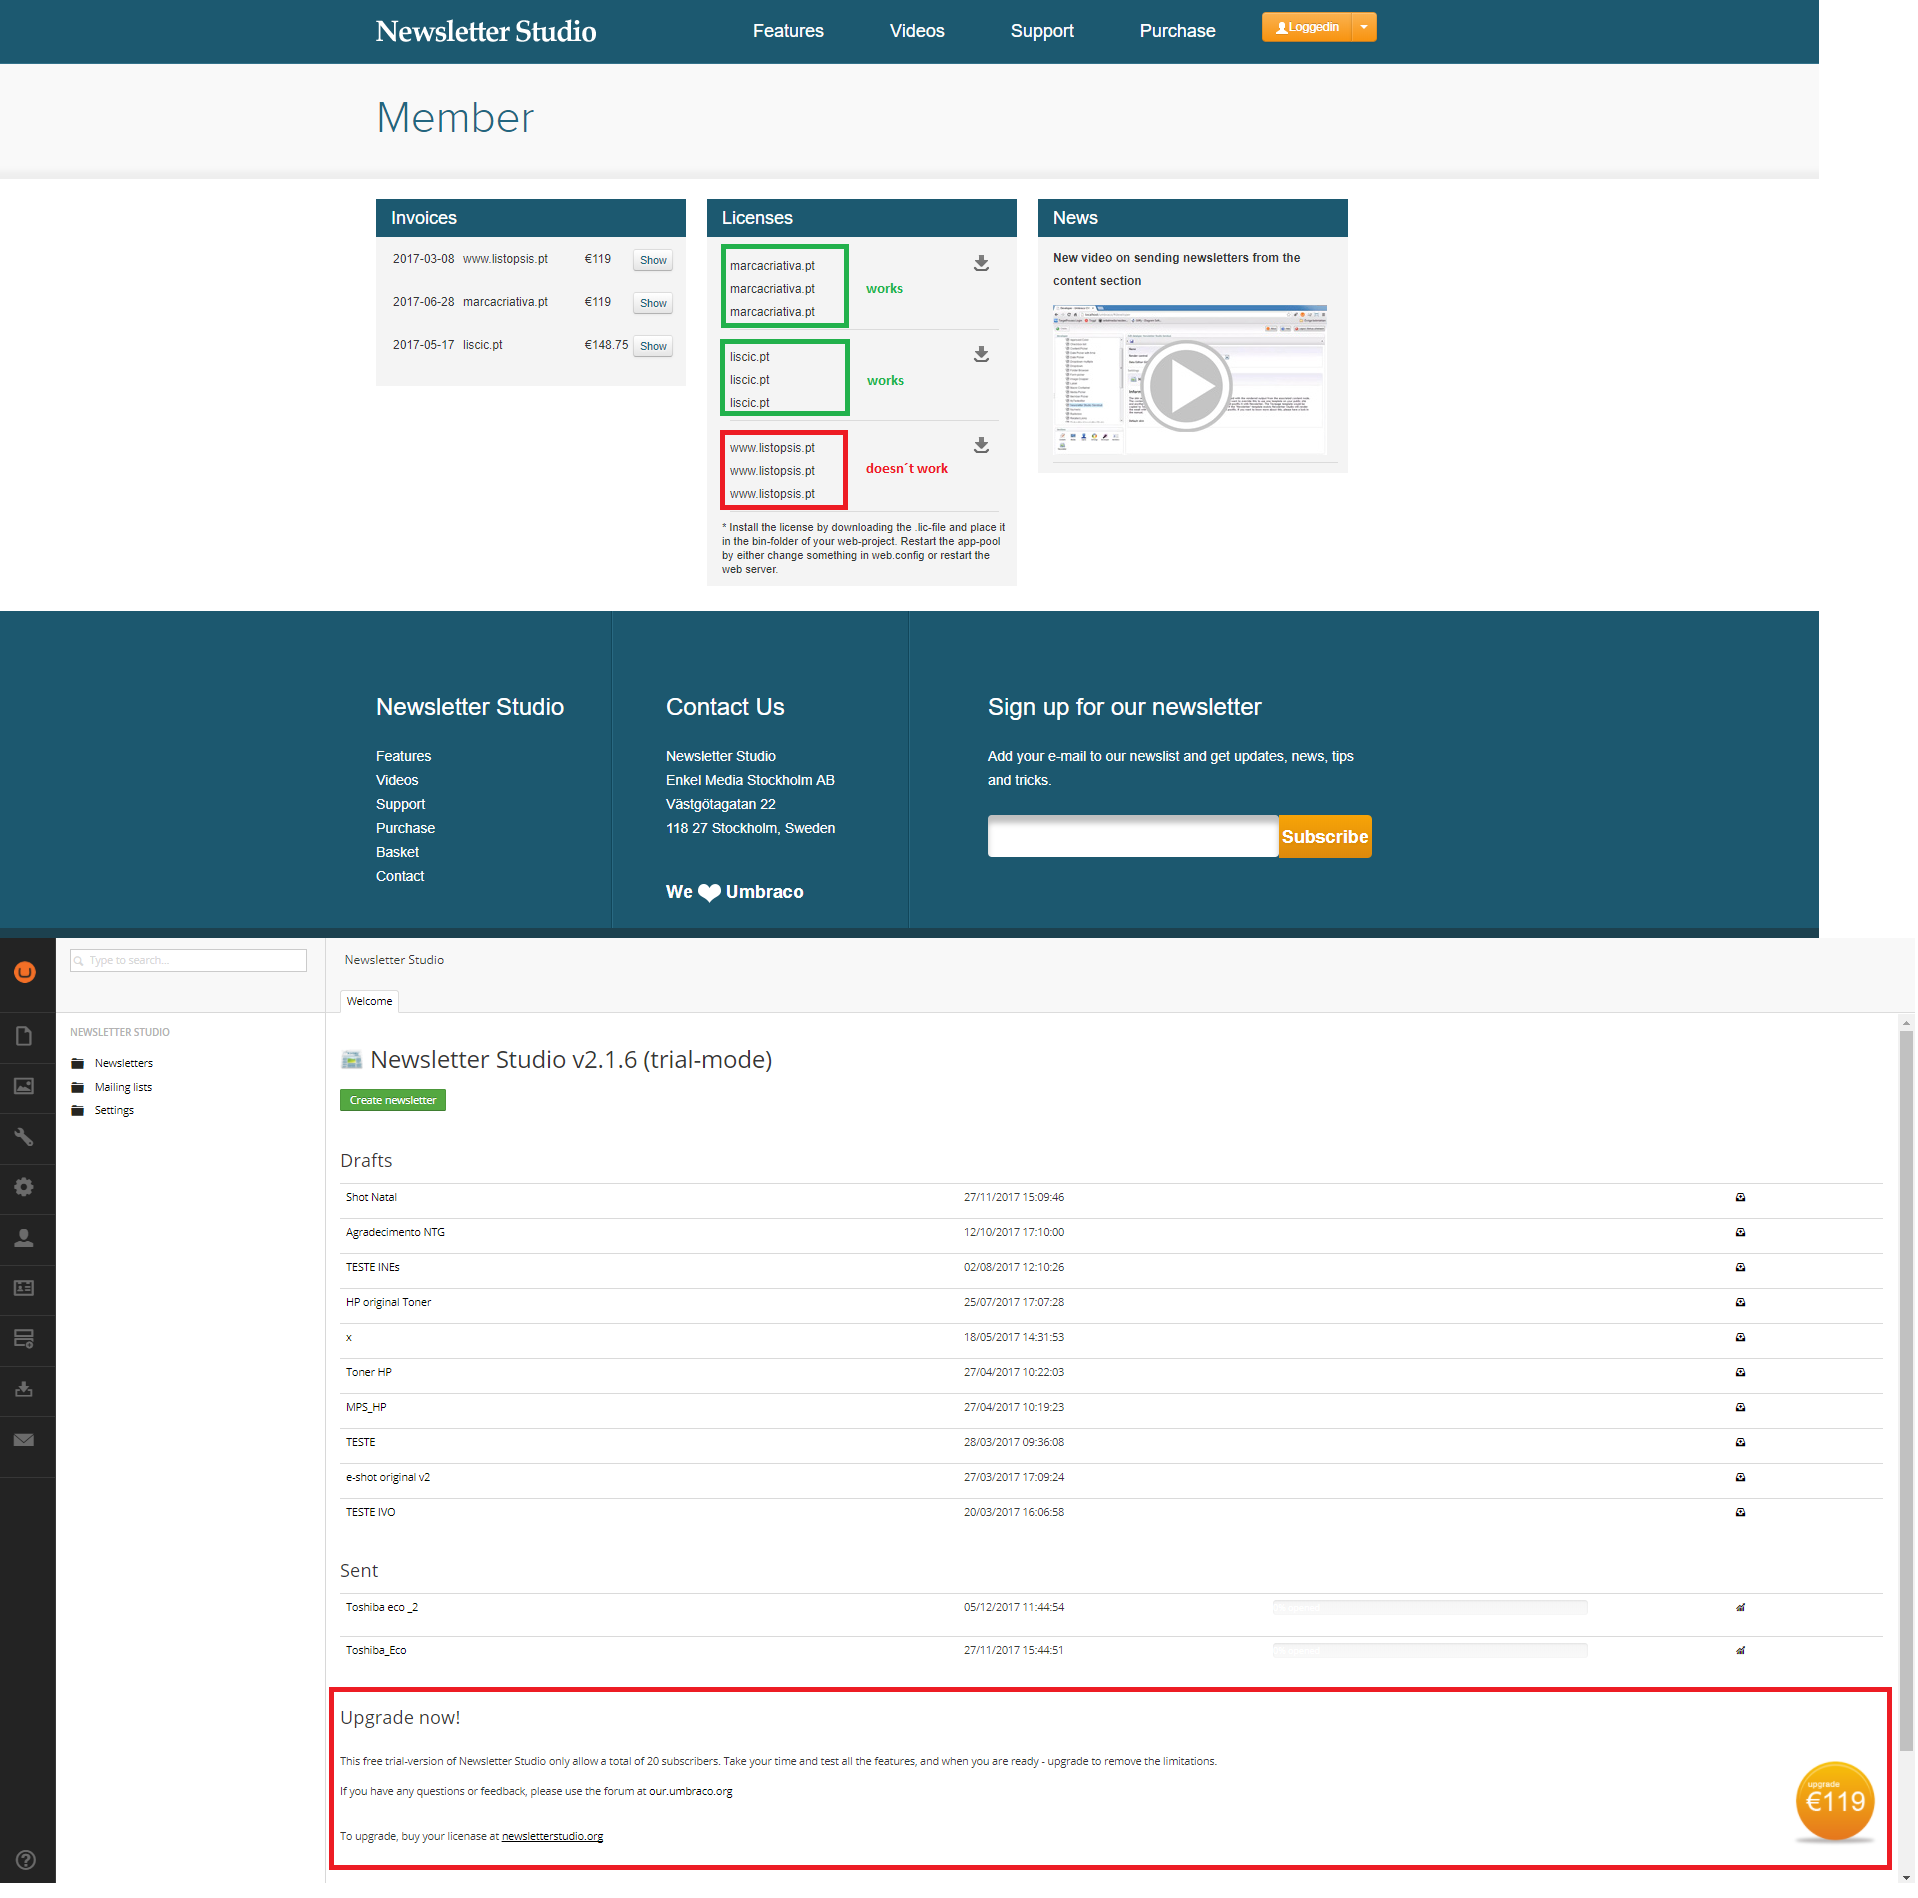The image size is (1918, 1898).
Task: Switch to the Welcome tab
Action: (369, 1002)
